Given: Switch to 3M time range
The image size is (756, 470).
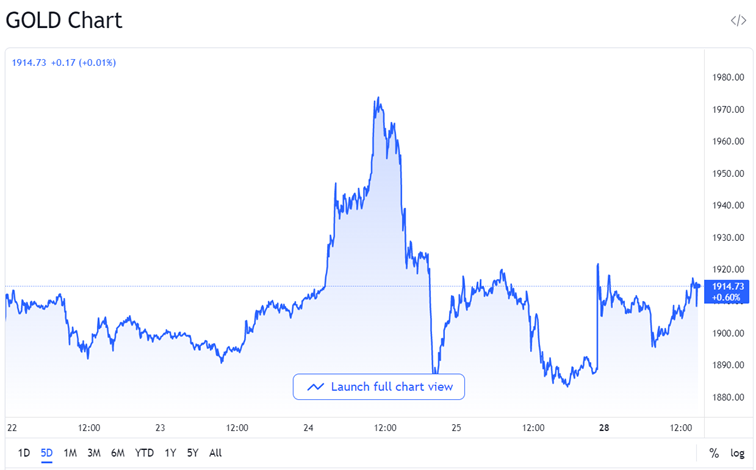Looking at the screenshot, I should [94, 453].
